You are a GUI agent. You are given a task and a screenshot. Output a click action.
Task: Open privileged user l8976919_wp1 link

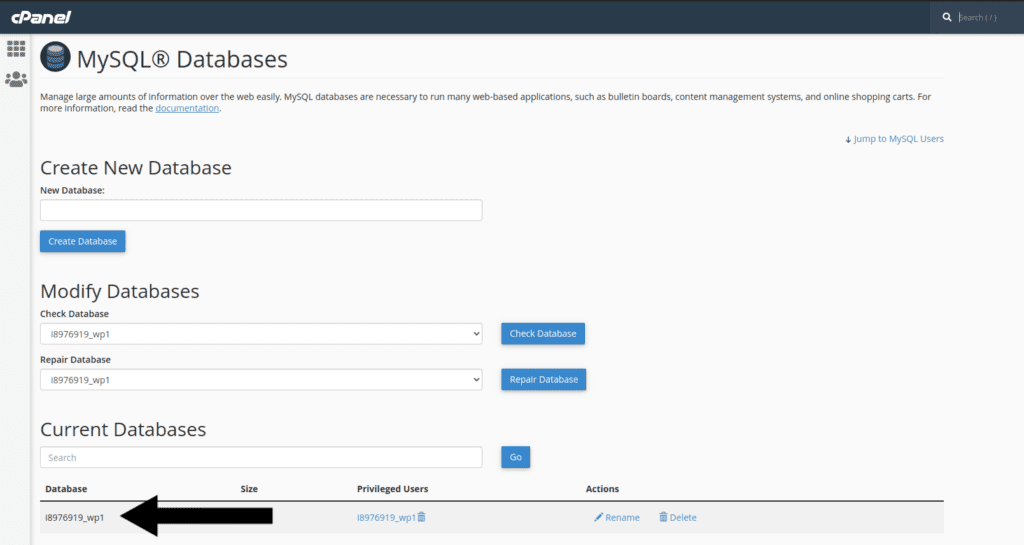point(385,517)
